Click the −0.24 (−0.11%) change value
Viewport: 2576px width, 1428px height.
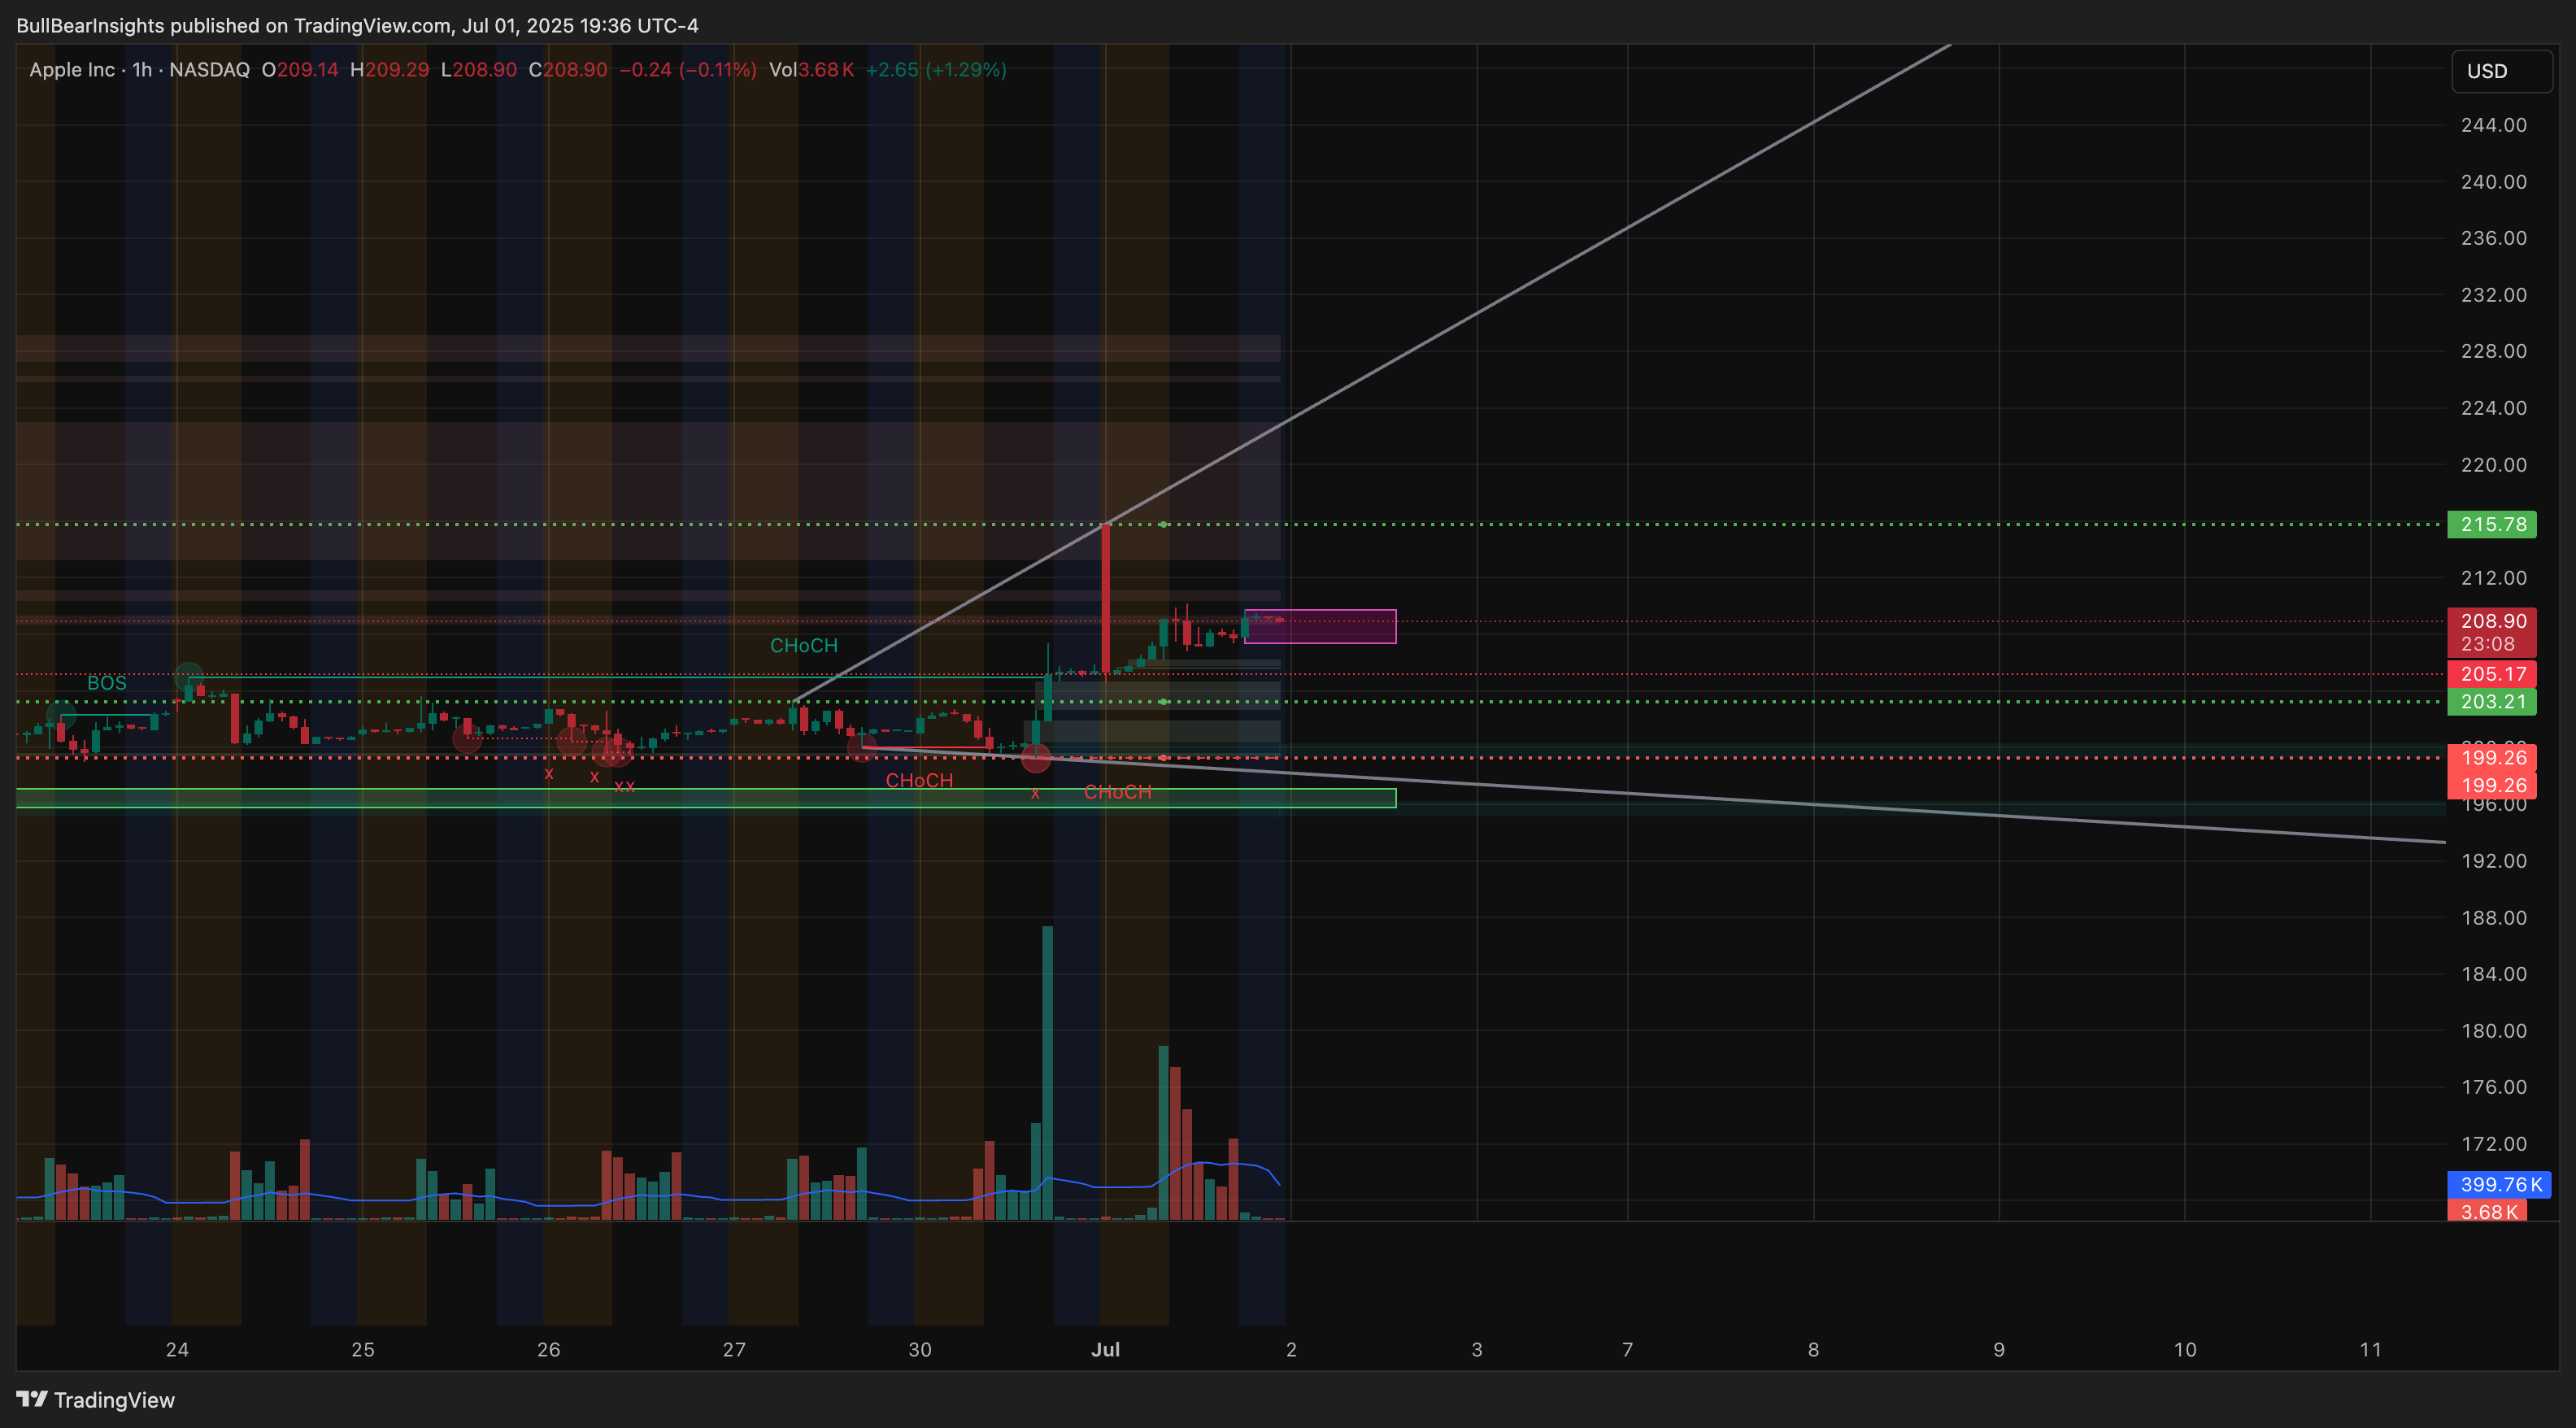[x=688, y=70]
